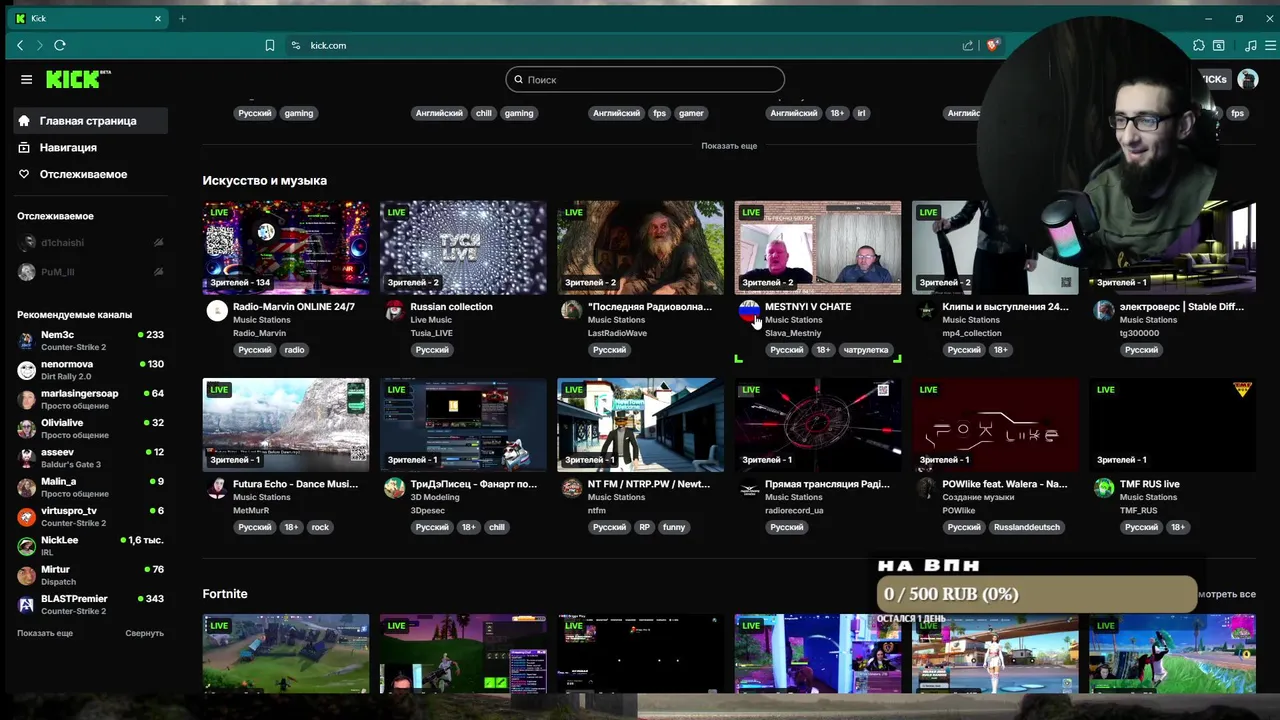Expand Показать еще in recommended channels

pos(45,633)
